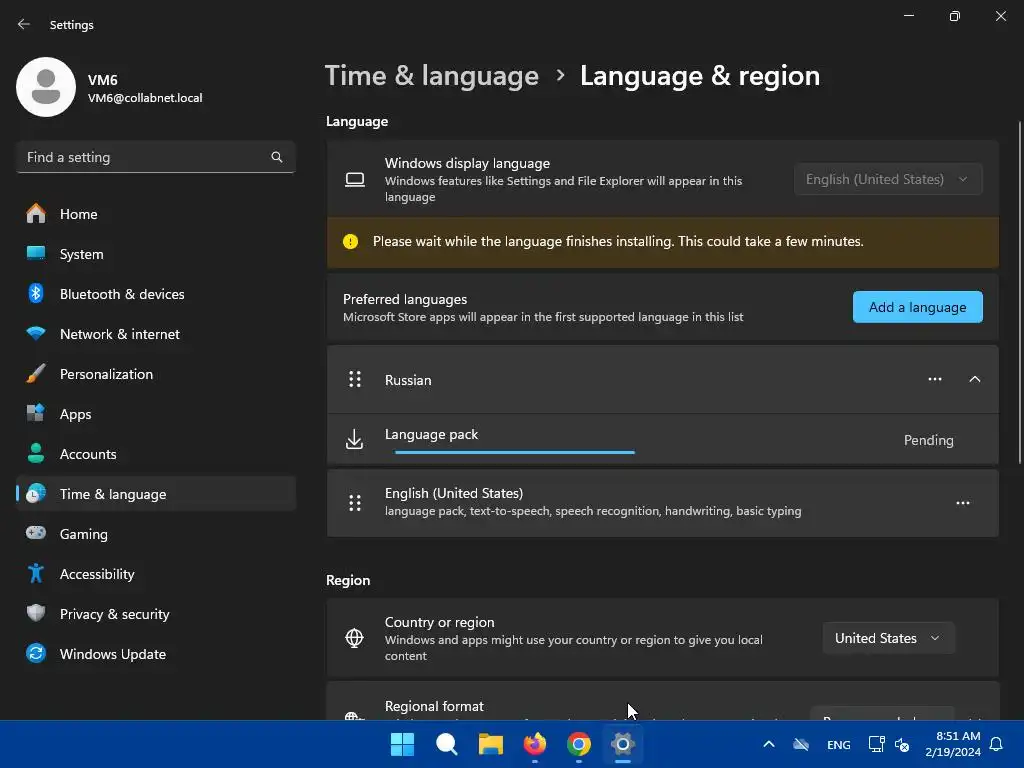
Task: Show hidden system tray icons
Action: (x=769, y=744)
